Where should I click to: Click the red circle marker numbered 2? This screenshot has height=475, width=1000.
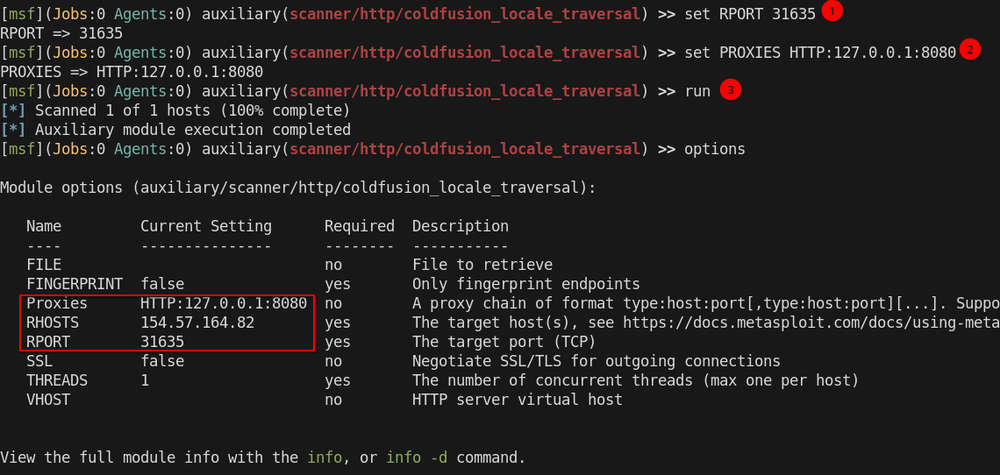(x=970, y=50)
